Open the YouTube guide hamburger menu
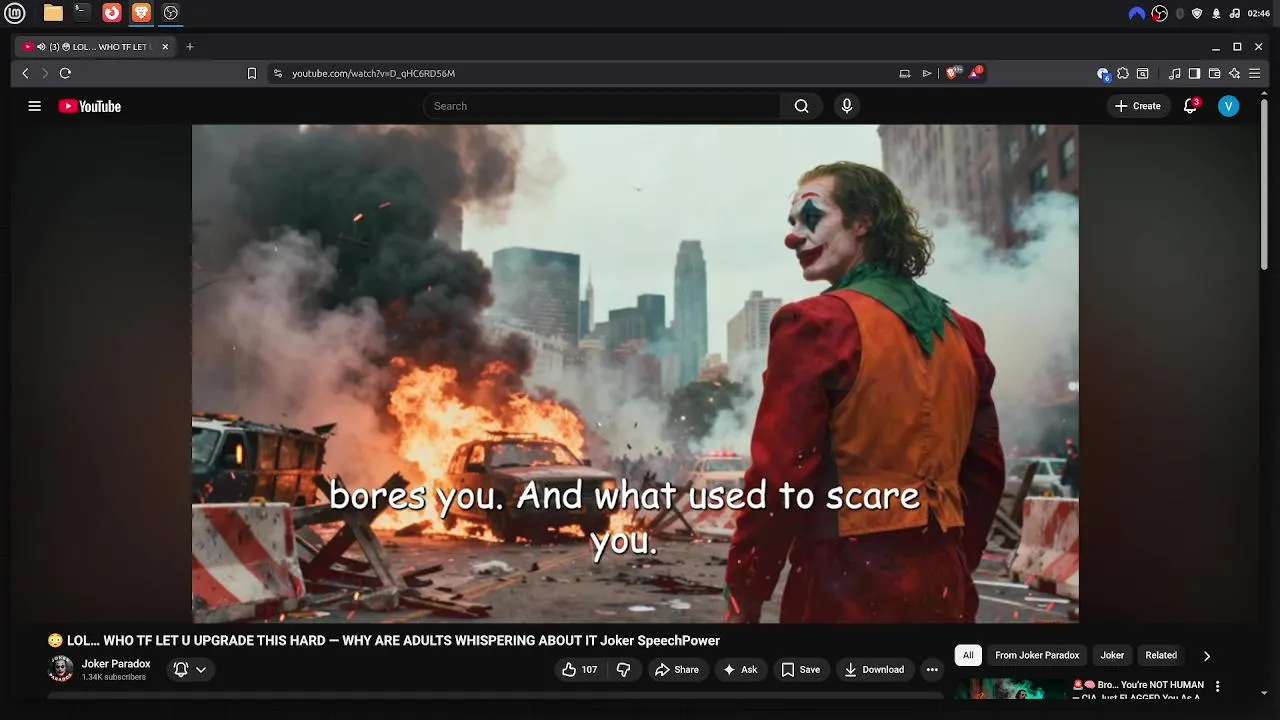 [34, 106]
